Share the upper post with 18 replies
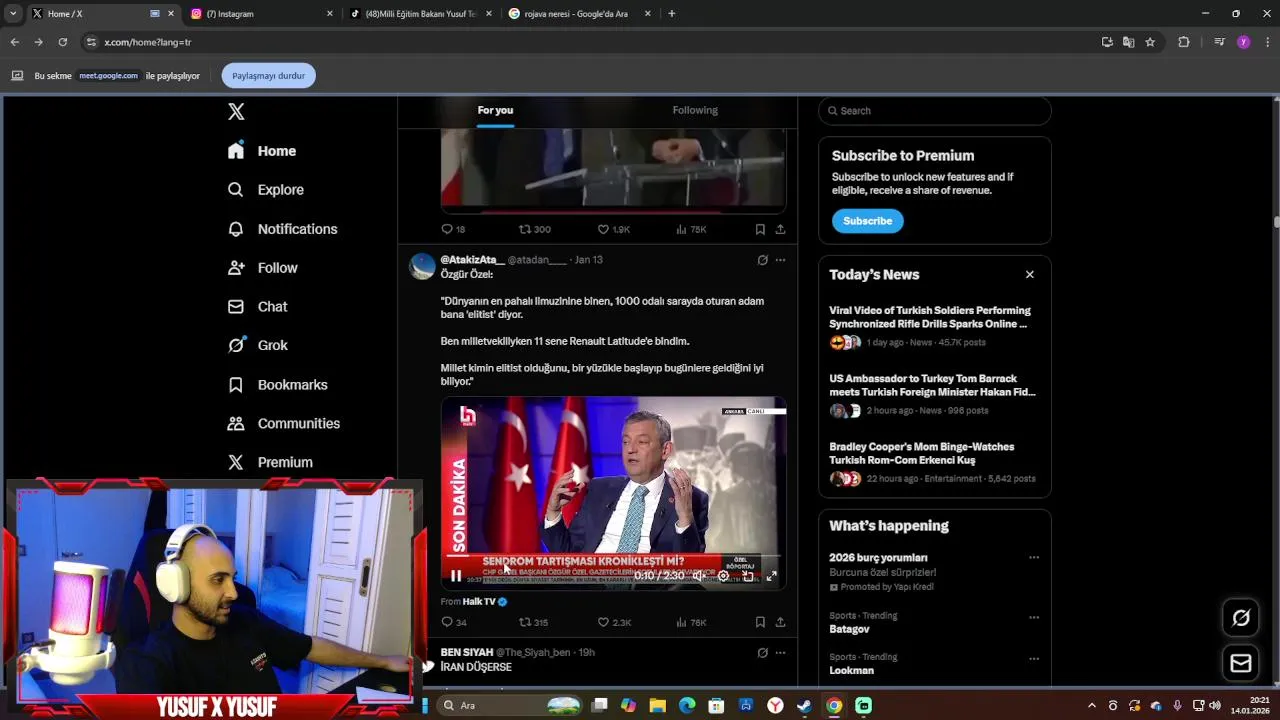The height and width of the screenshot is (720, 1280). click(780, 229)
